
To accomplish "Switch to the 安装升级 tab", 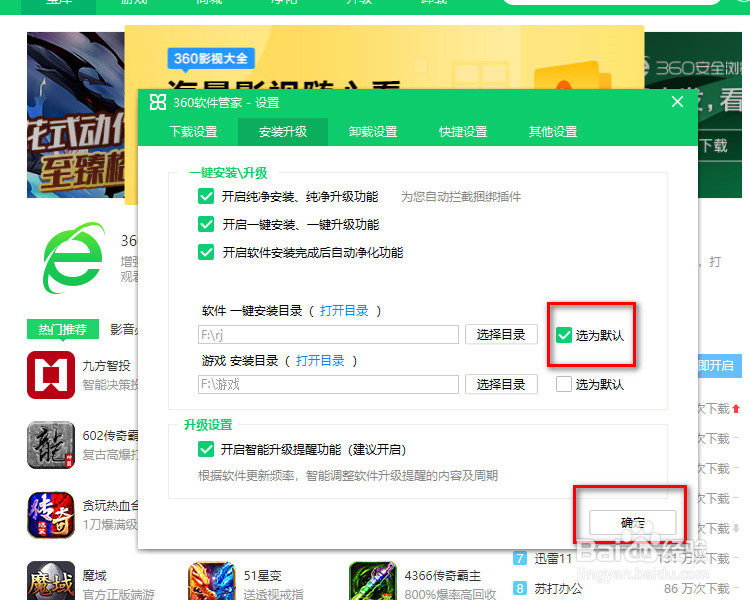I will tap(283, 132).
